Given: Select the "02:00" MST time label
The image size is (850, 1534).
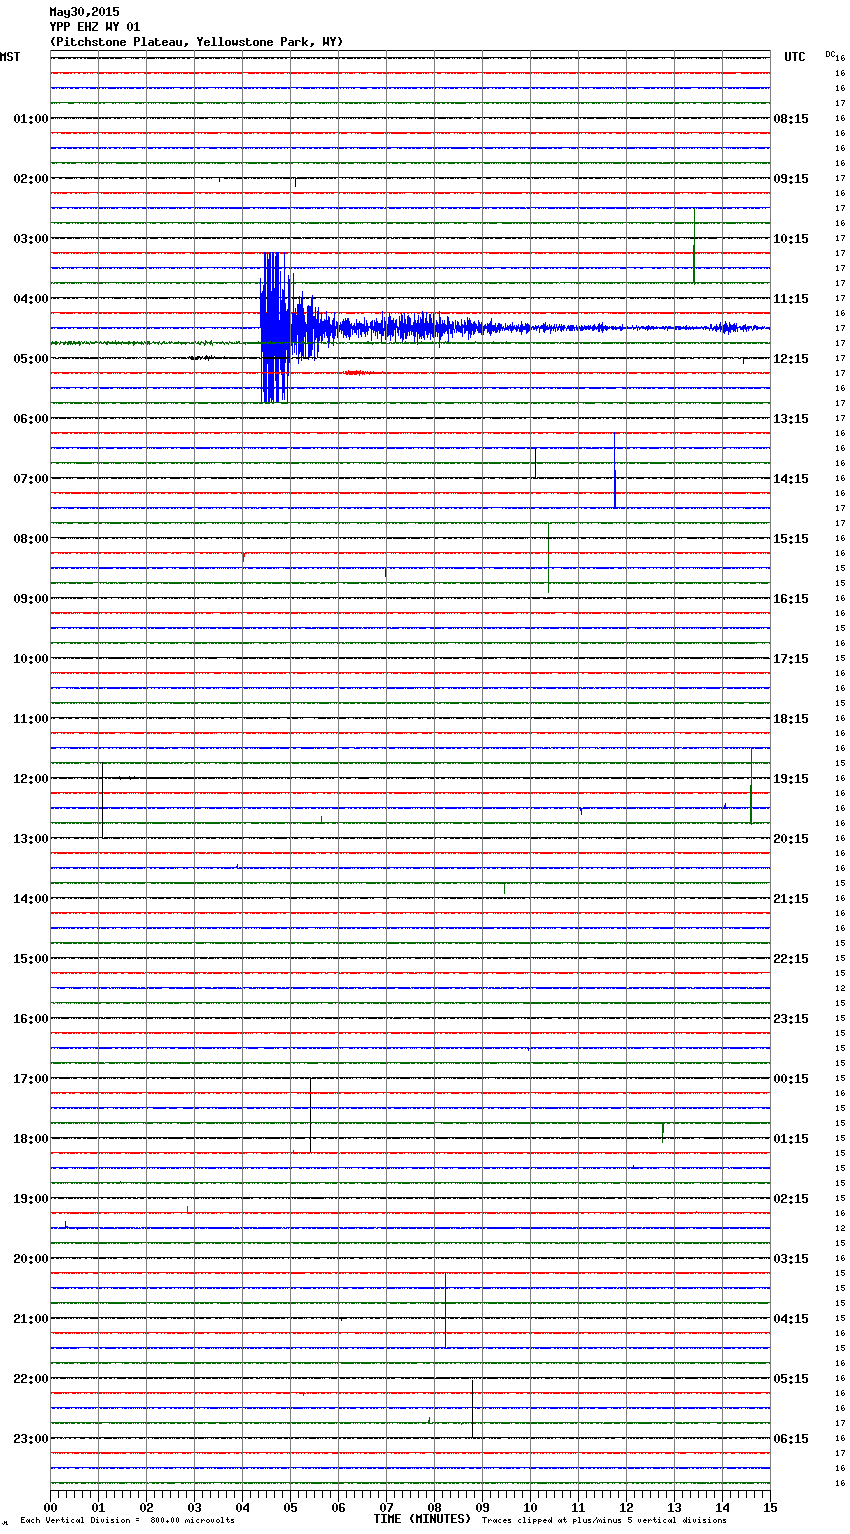Looking at the screenshot, I should tap(31, 179).
